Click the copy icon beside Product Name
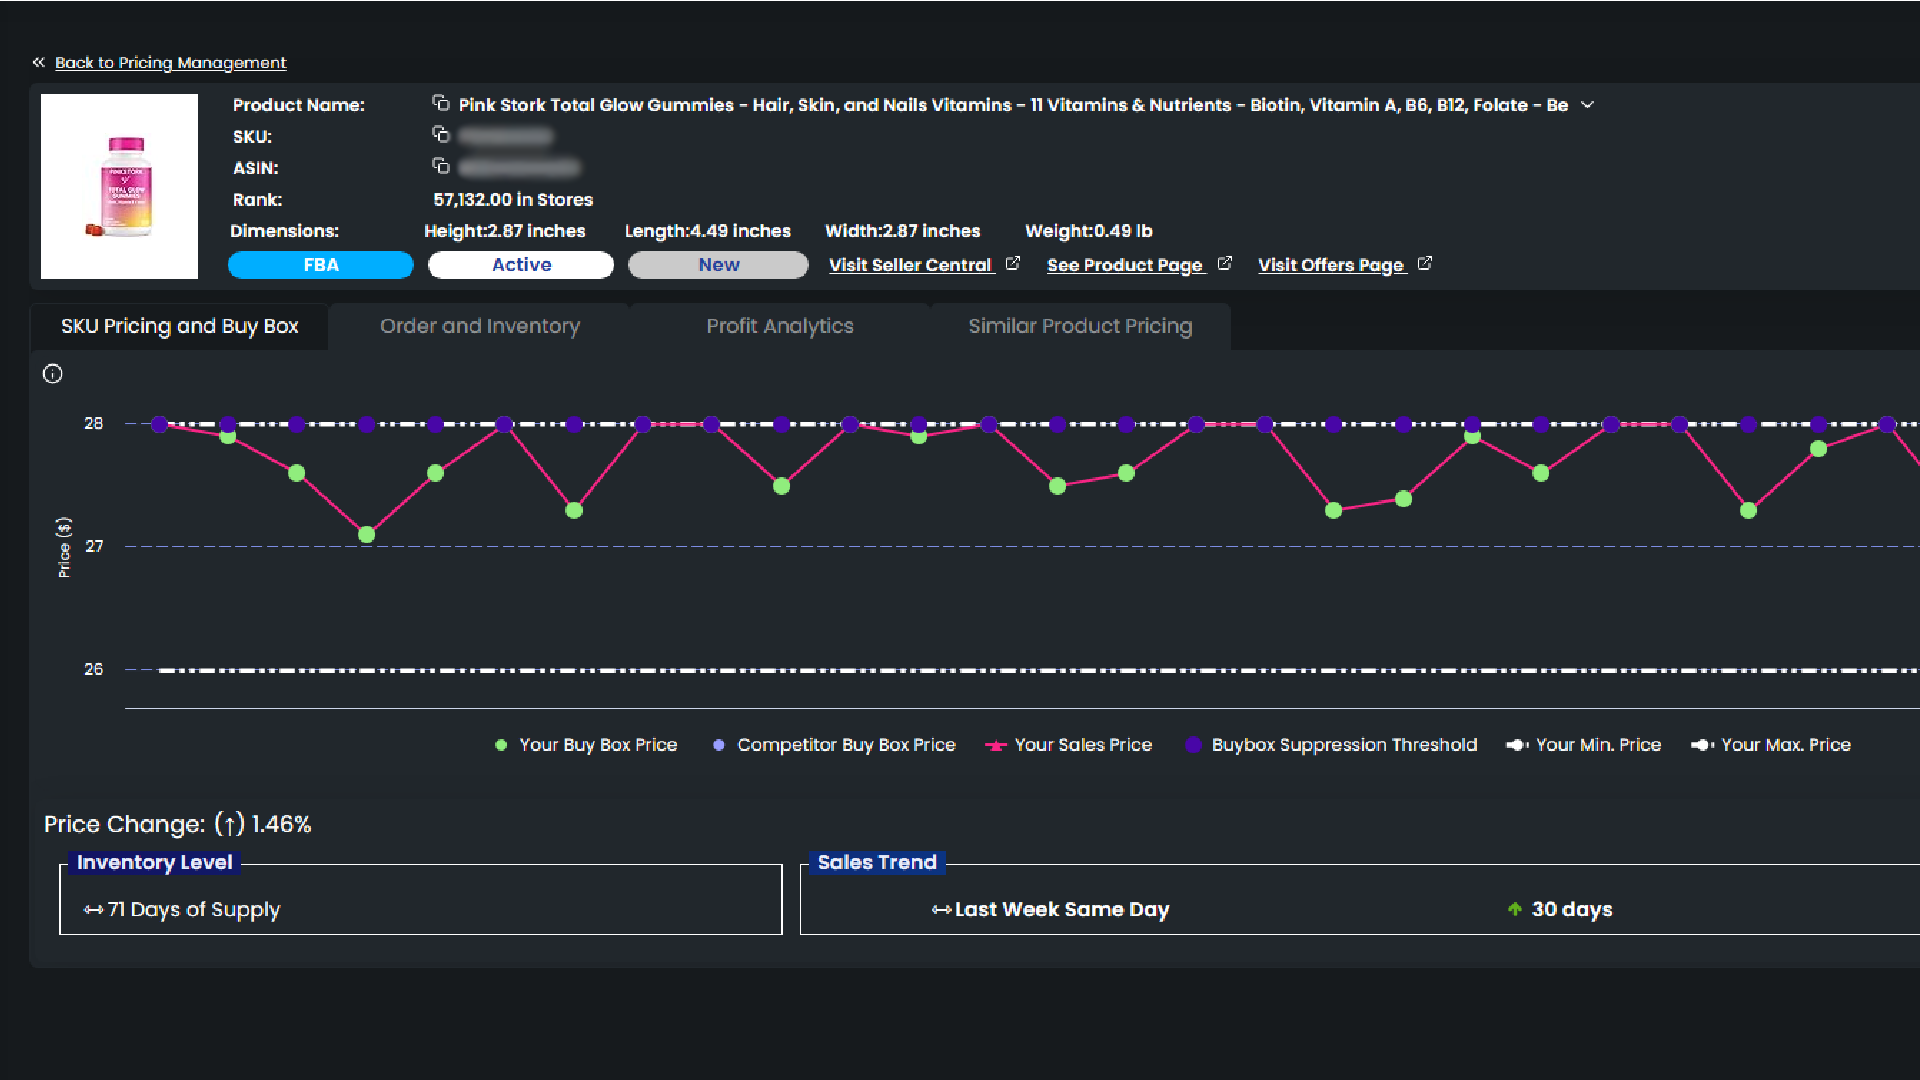This screenshot has width=1920, height=1080. (440, 103)
